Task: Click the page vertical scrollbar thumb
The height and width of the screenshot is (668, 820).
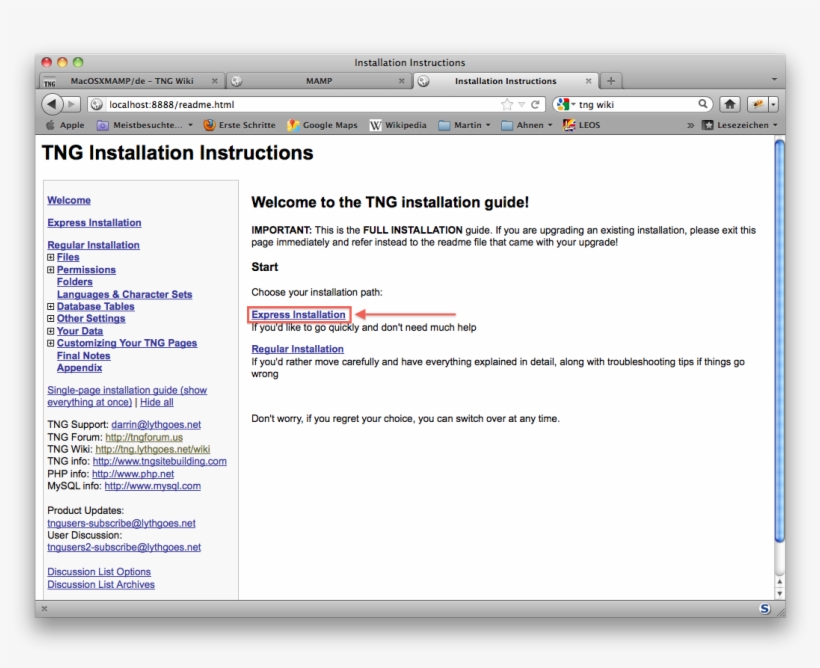Action: point(779,341)
